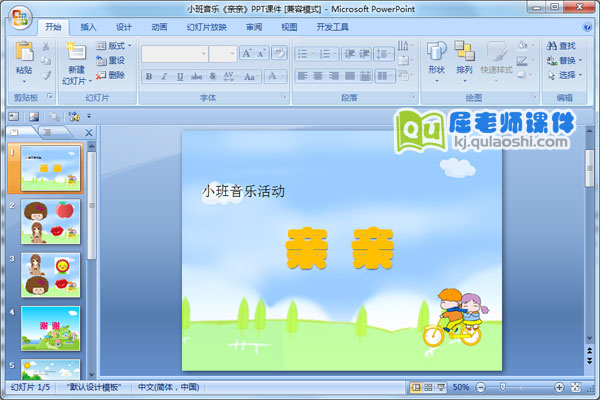The height and width of the screenshot is (400, 600).
Task: Open the Review (审阅) ribbon tab
Action: (x=254, y=27)
